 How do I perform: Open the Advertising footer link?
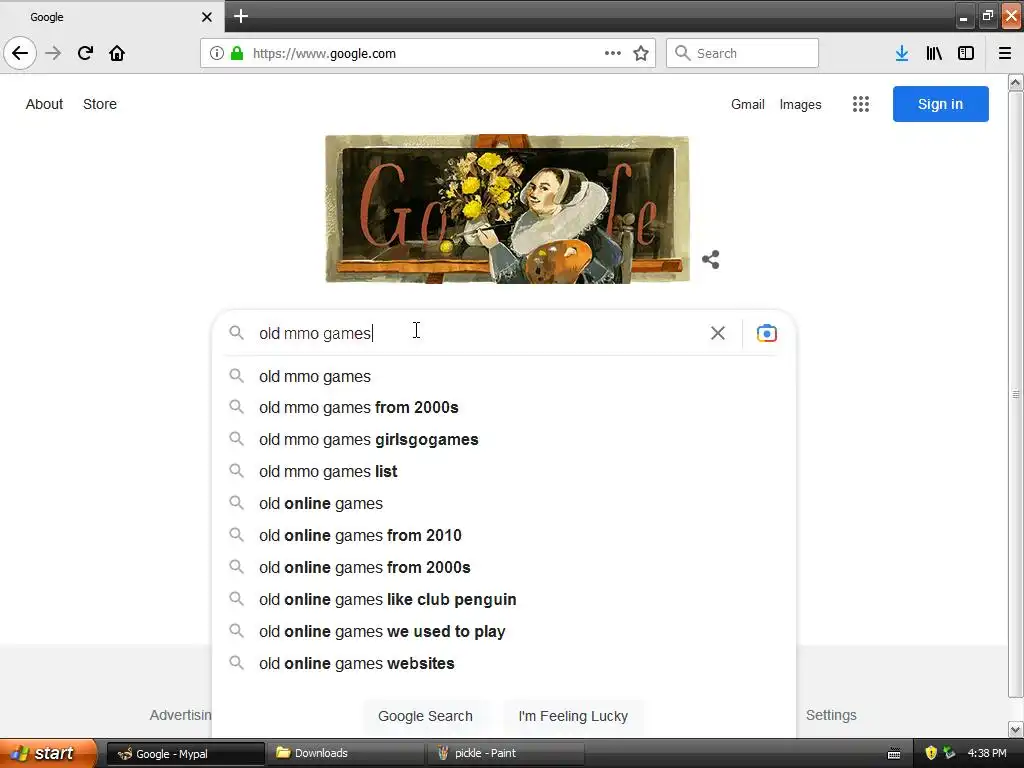[180, 715]
